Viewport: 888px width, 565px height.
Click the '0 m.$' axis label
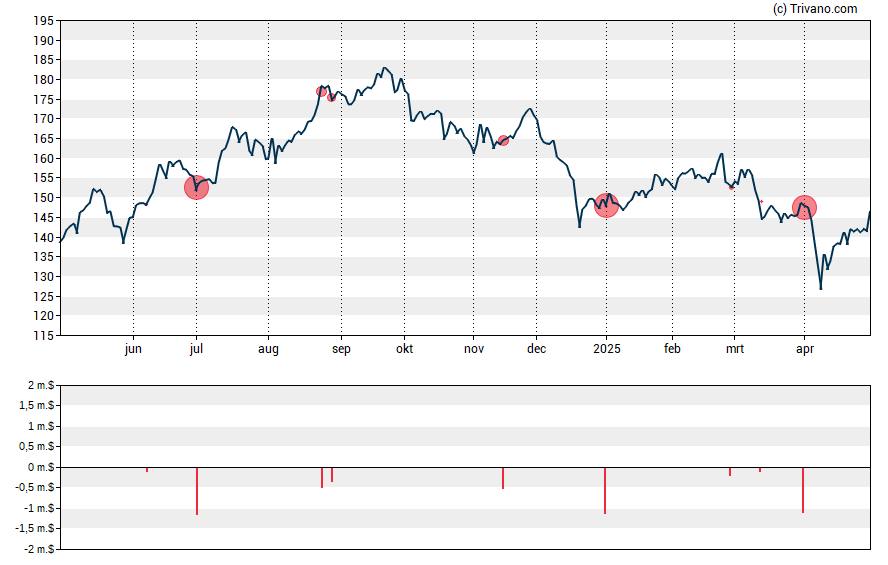[x=41, y=467]
